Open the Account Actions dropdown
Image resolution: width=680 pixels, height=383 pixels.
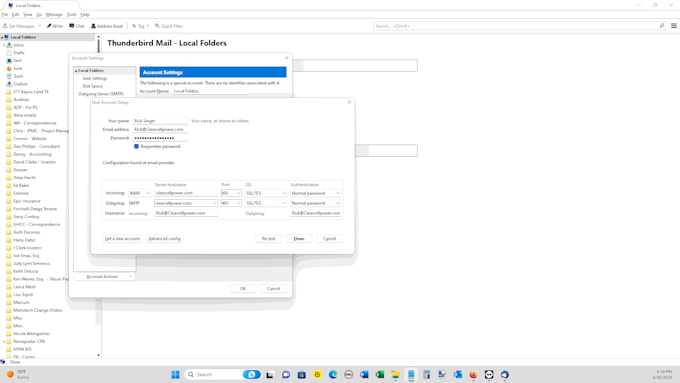[104, 277]
